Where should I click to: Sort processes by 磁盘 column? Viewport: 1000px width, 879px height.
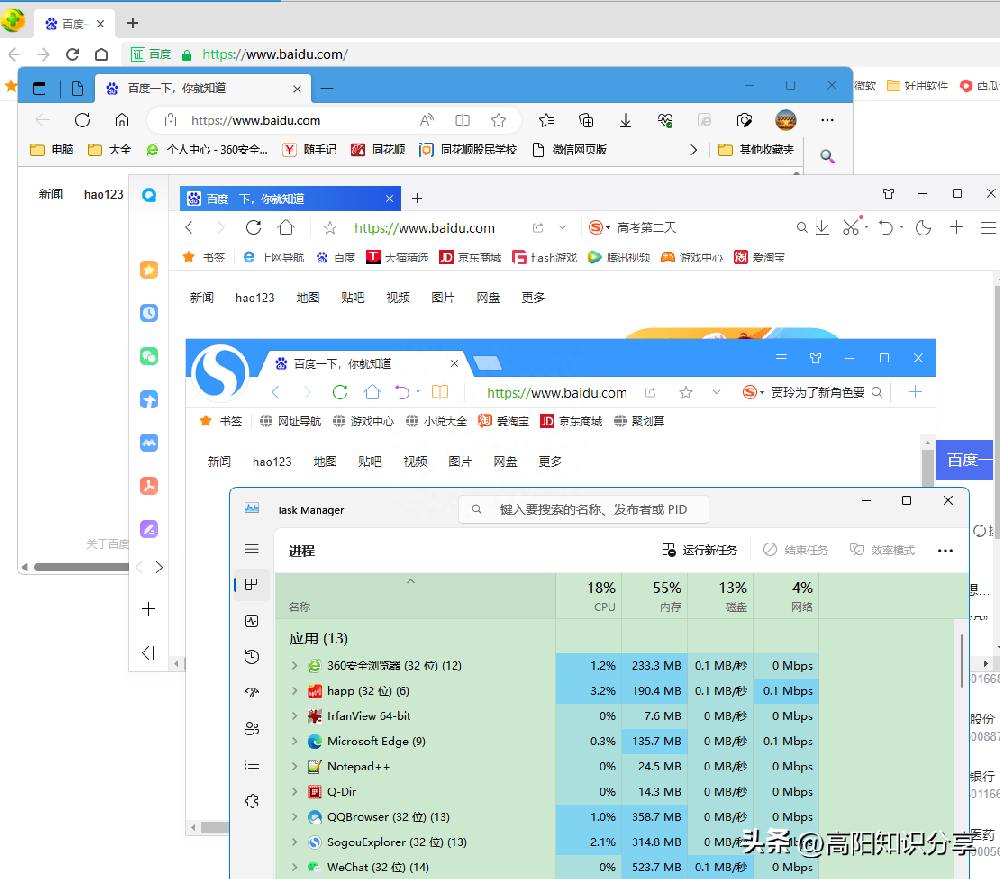click(721, 596)
